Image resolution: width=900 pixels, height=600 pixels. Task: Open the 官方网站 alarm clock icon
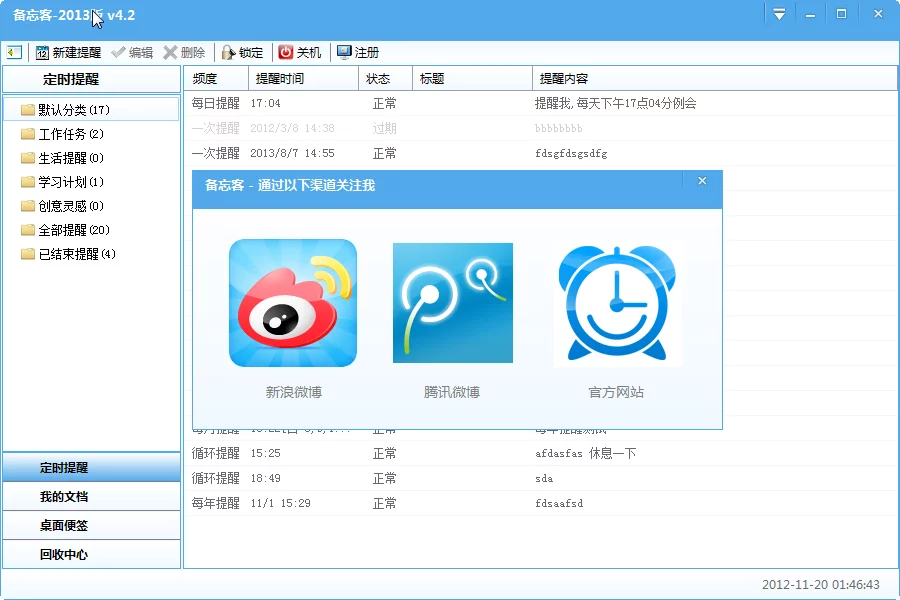[617, 303]
